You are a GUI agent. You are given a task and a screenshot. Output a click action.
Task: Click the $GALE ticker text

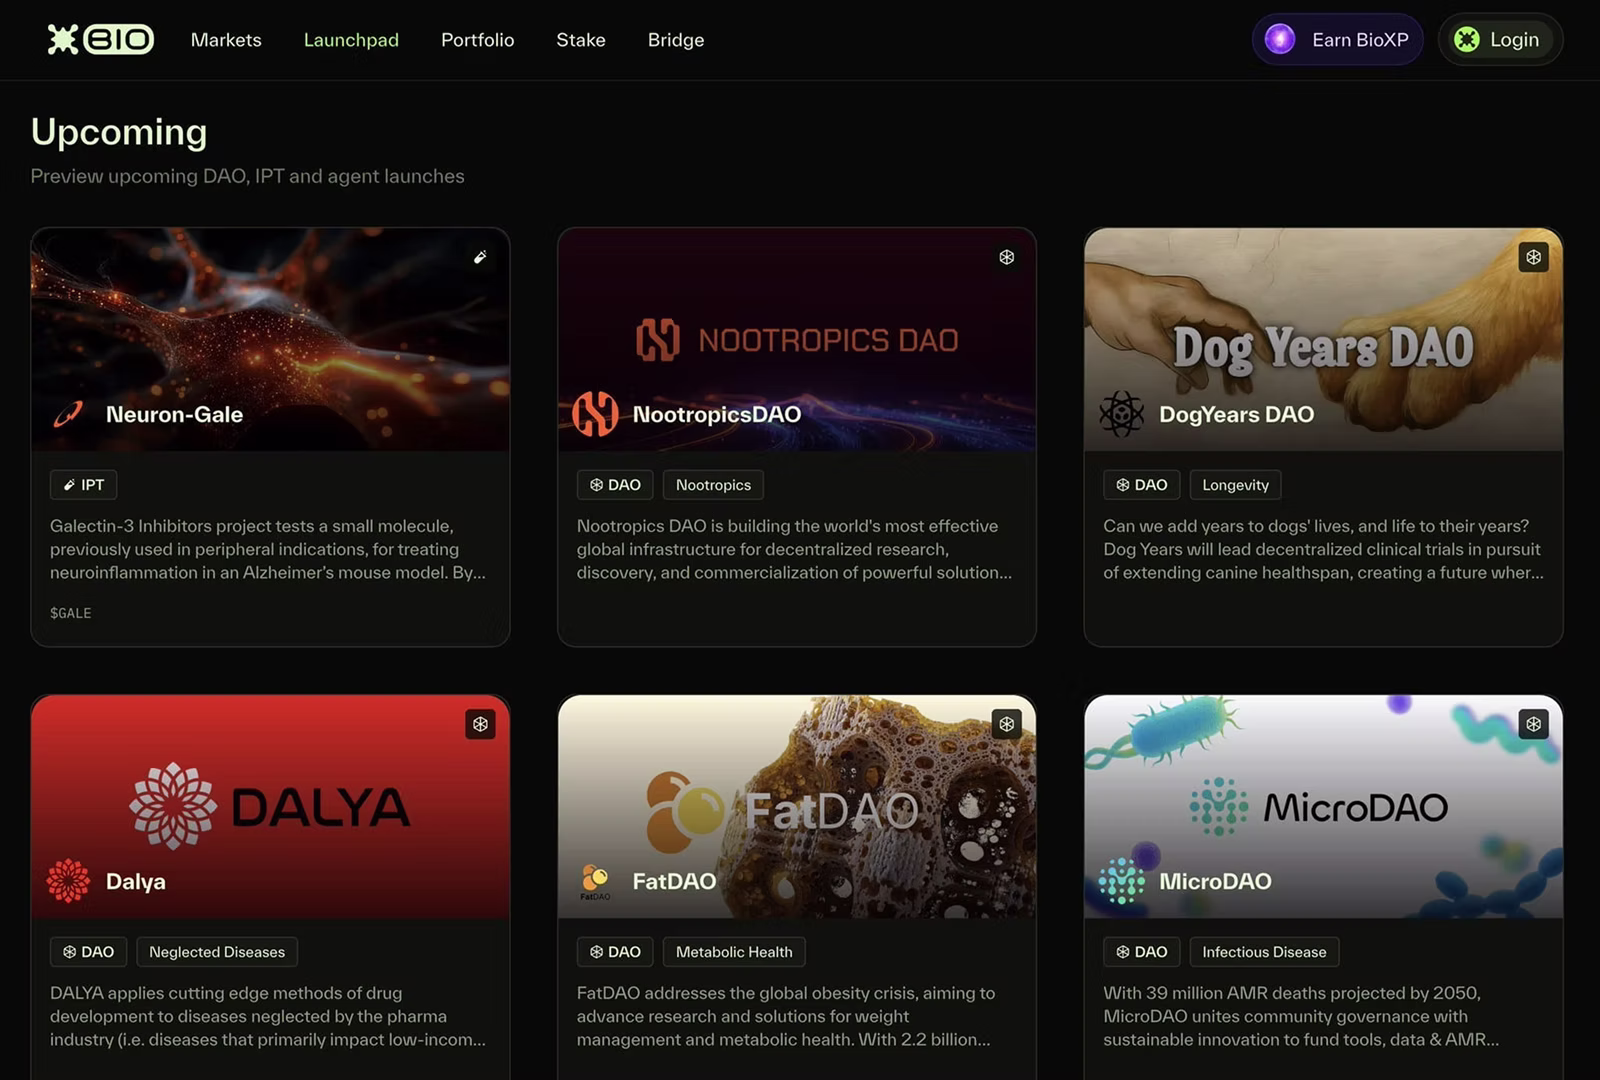pos(70,613)
